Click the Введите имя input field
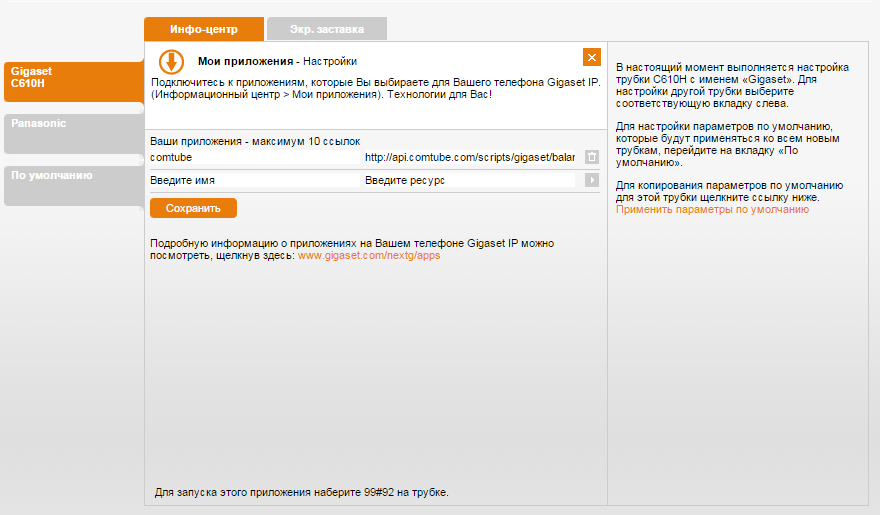 tap(252, 181)
